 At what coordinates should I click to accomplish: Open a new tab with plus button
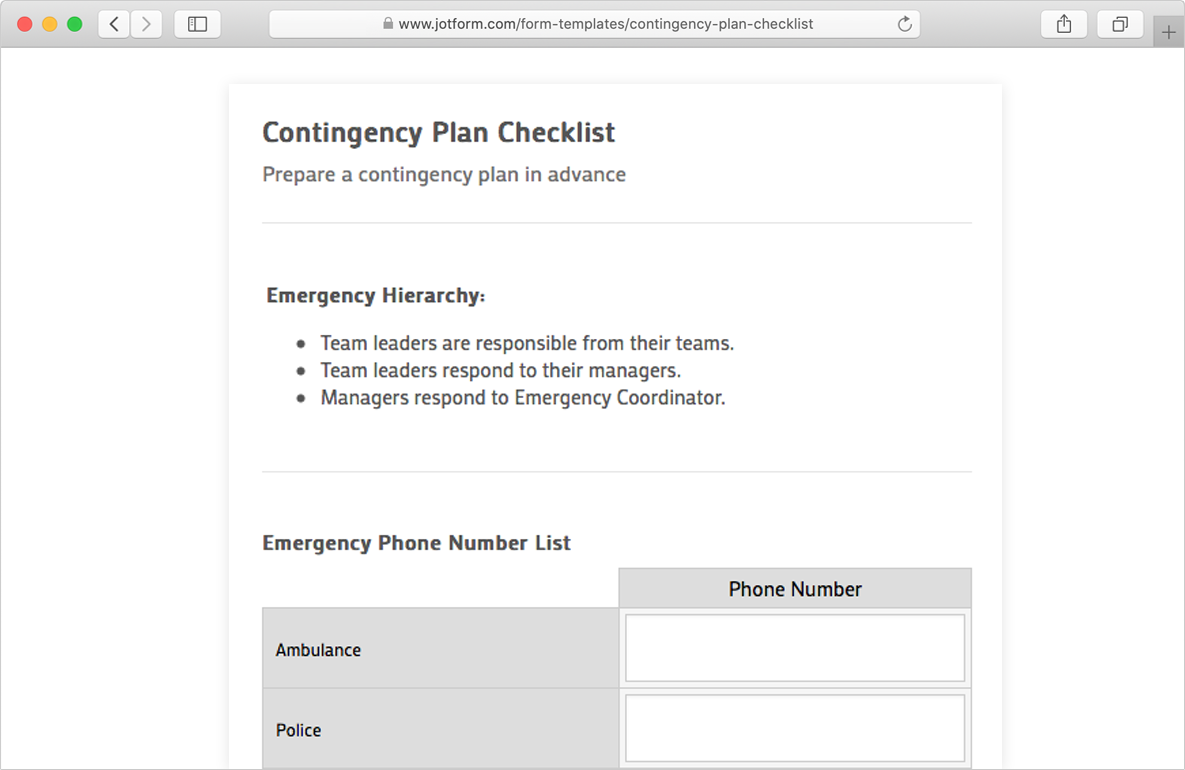coord(1168,32)
